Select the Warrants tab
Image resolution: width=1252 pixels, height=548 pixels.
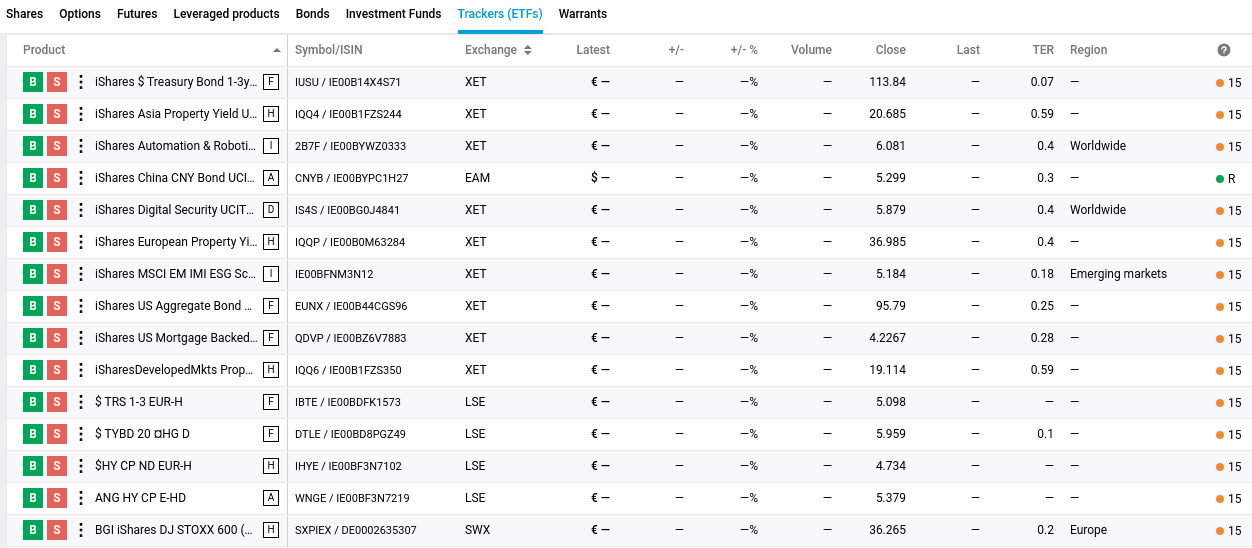(583, 14)
